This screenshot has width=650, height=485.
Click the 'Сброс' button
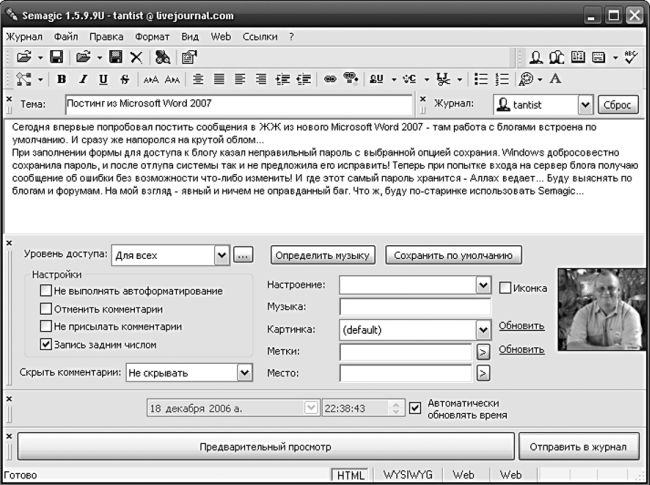[x=618, y=105]
